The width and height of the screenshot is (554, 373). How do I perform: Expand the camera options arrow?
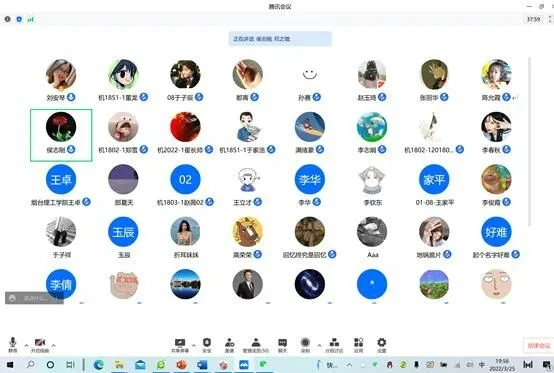pyautogui.click(x=53, y=345)
